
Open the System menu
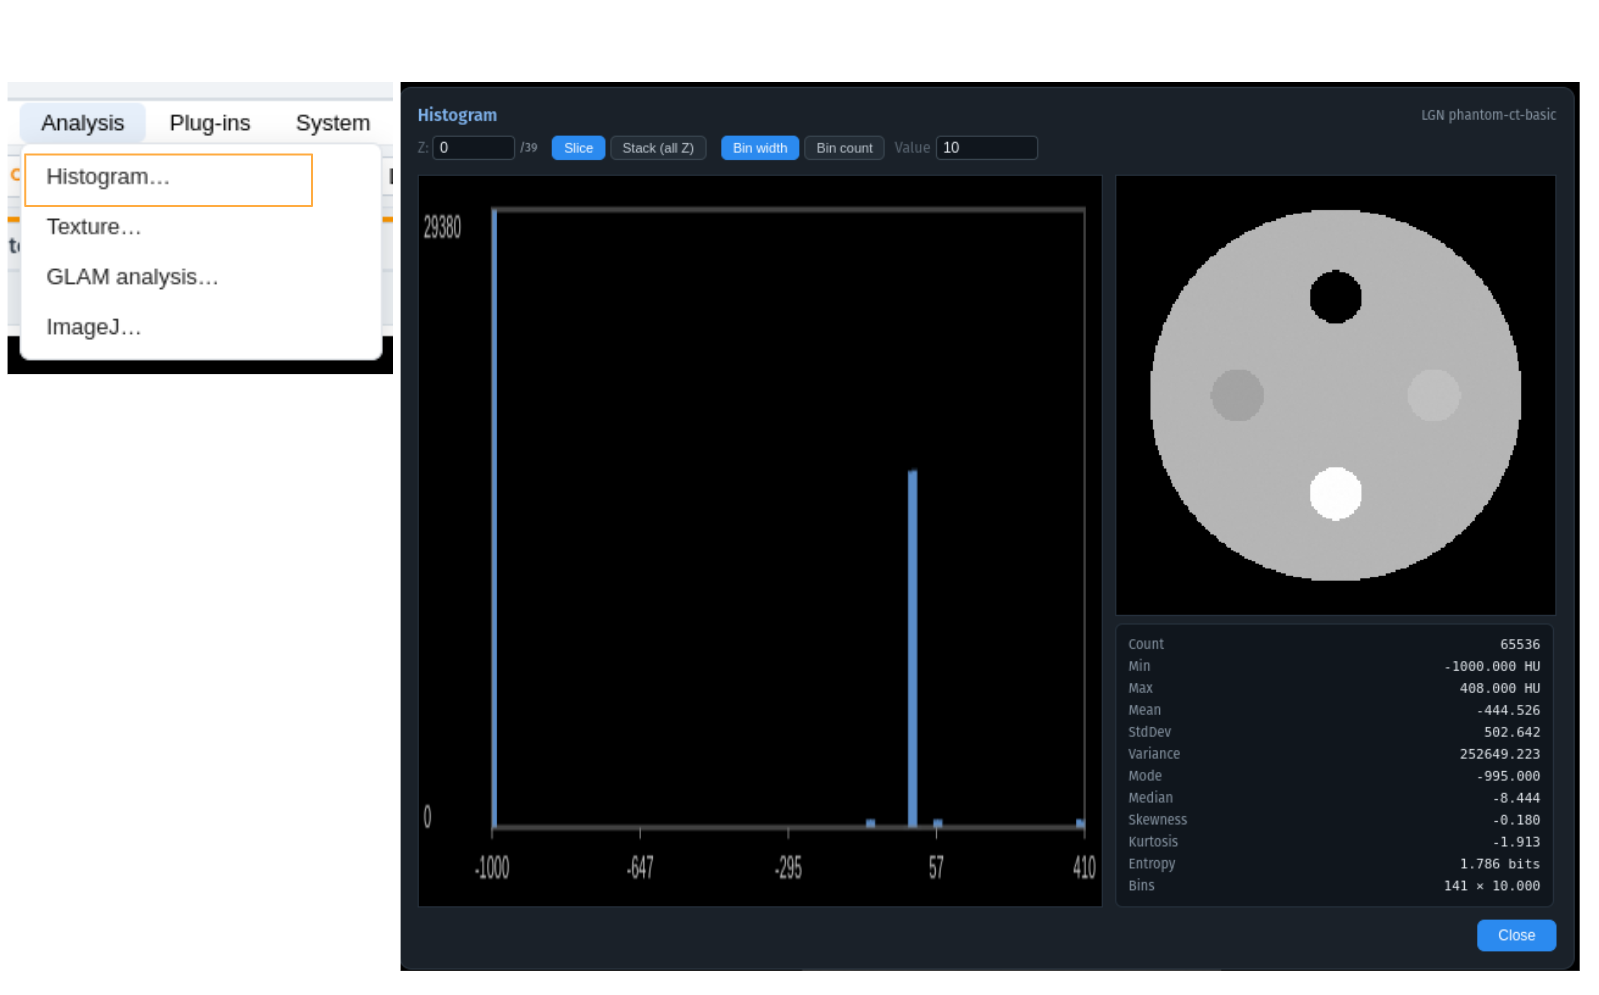pos(333,123)
